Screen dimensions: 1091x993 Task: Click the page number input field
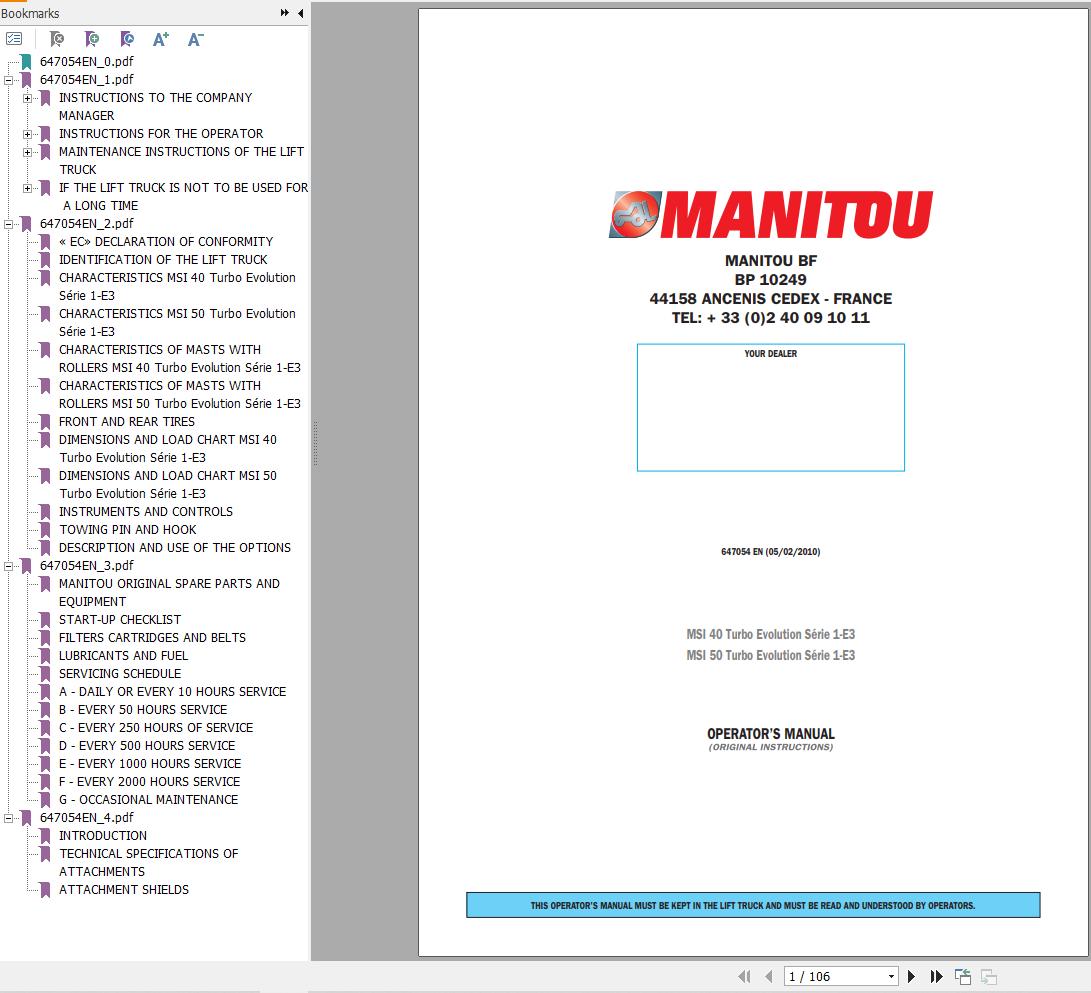pyautogui.click(x=830, y=976)
